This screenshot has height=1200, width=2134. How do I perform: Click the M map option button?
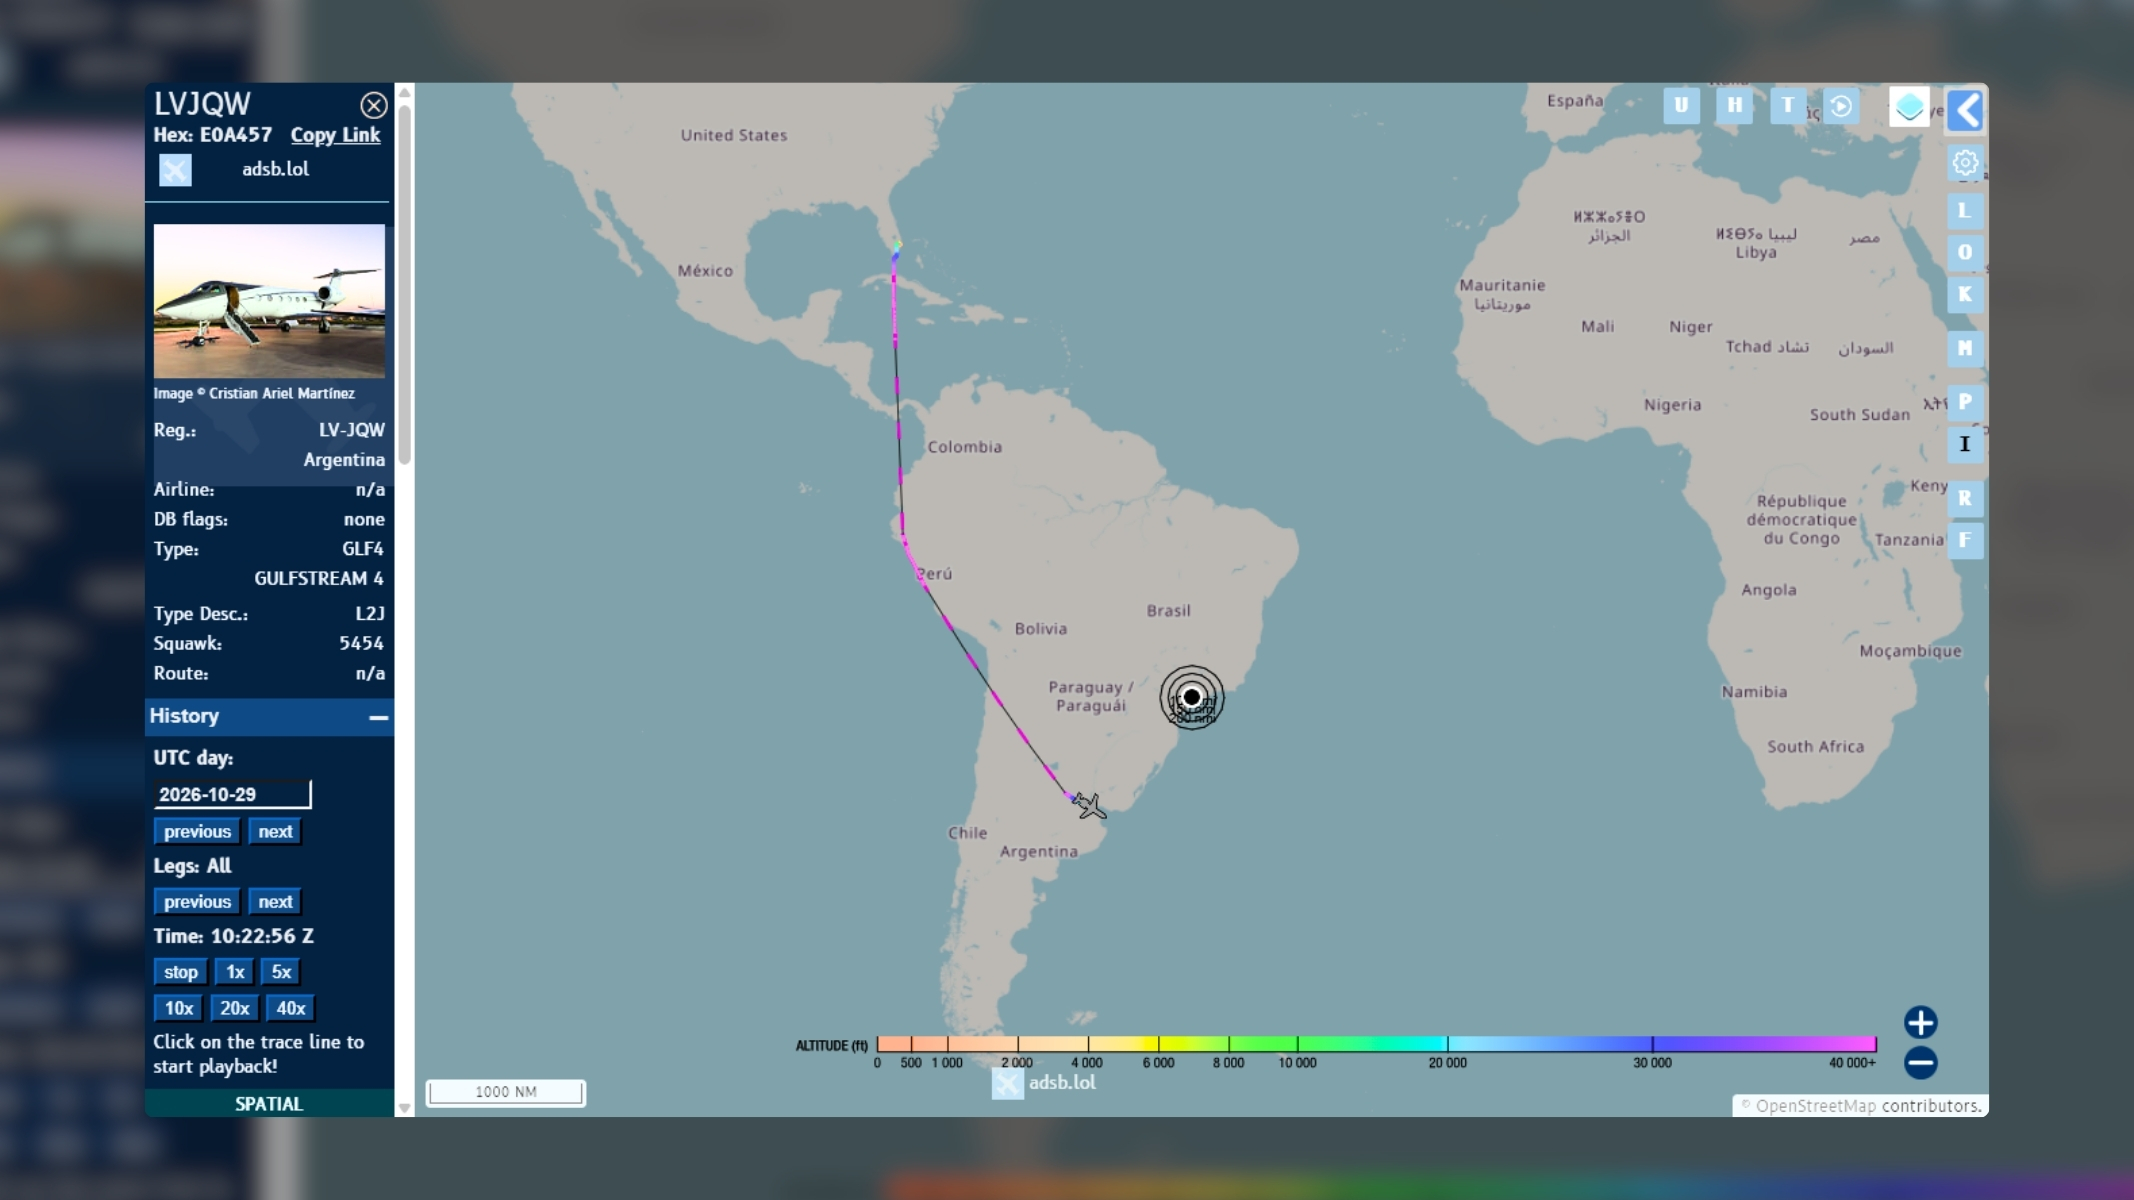[1965, 348]
